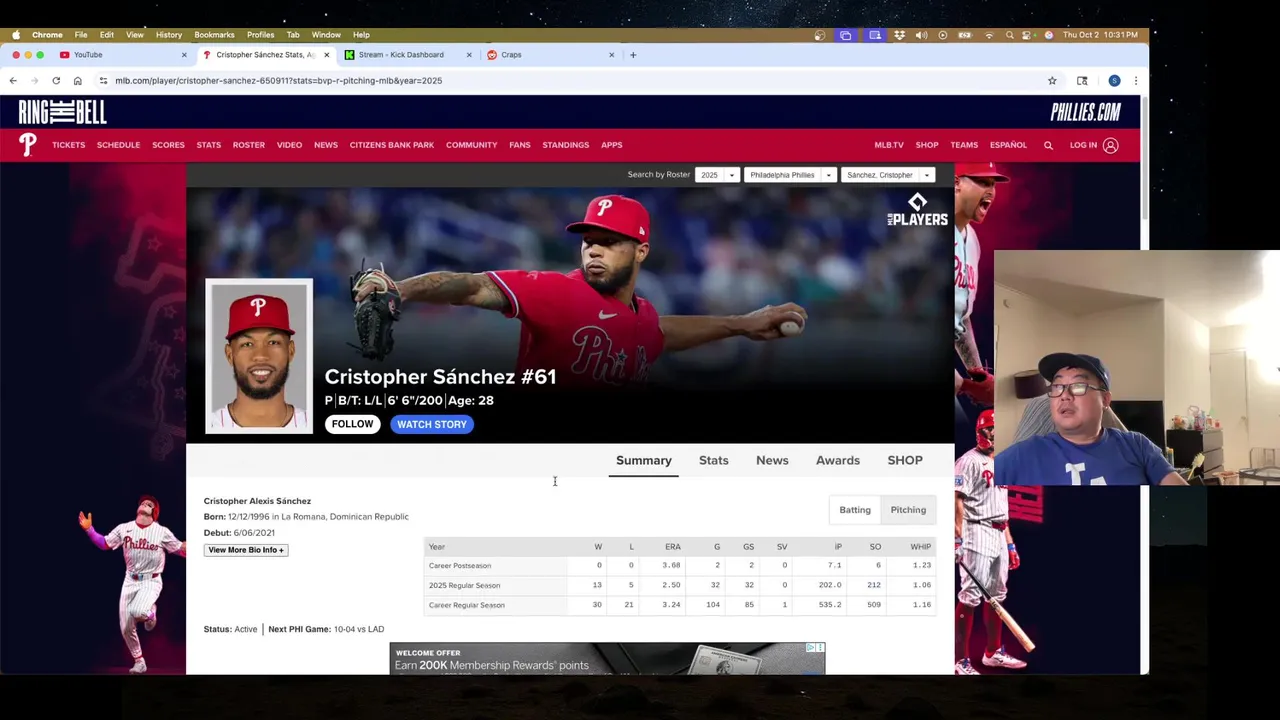Switch to the YouTube browser tab
Viewport: 1280px width, 720px height.
coord(120,55)
